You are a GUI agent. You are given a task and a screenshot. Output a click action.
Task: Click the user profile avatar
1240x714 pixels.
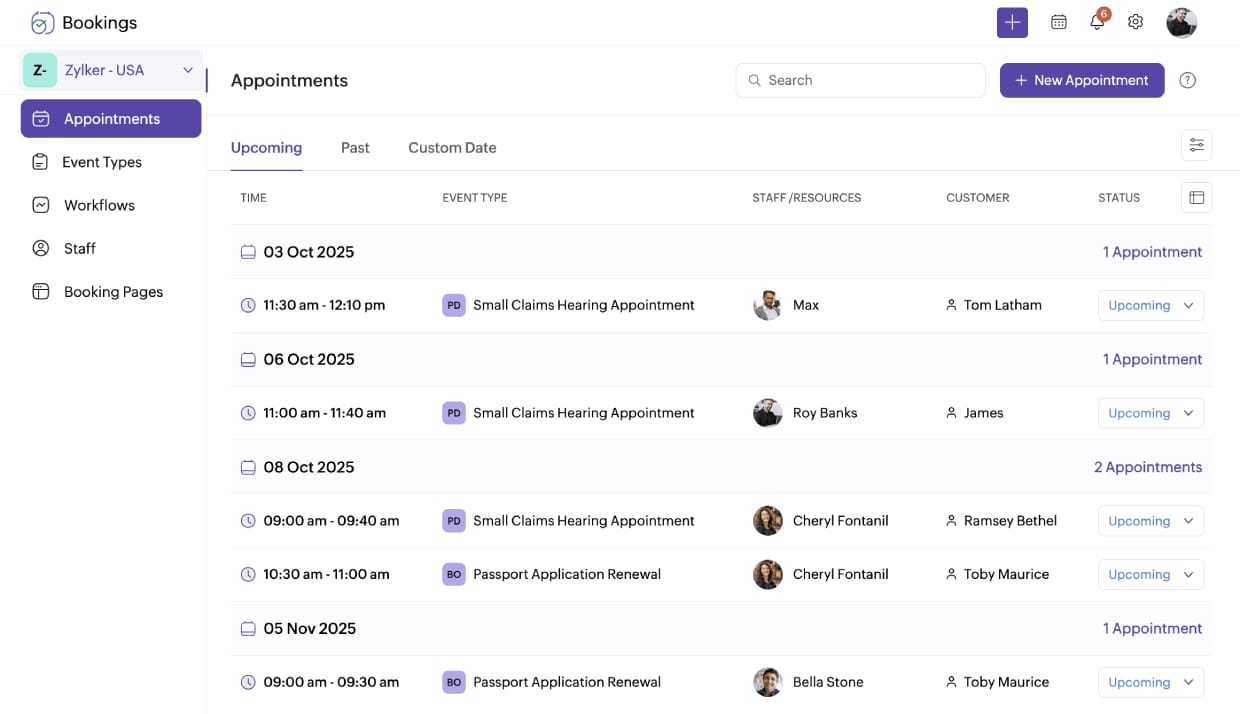tap(1181, 22)
